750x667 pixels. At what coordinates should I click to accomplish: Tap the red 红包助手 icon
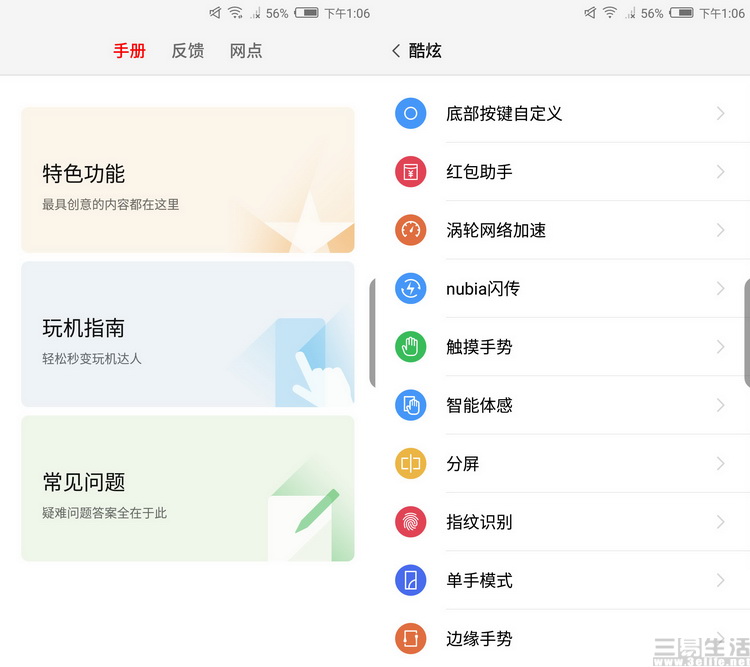411,172
